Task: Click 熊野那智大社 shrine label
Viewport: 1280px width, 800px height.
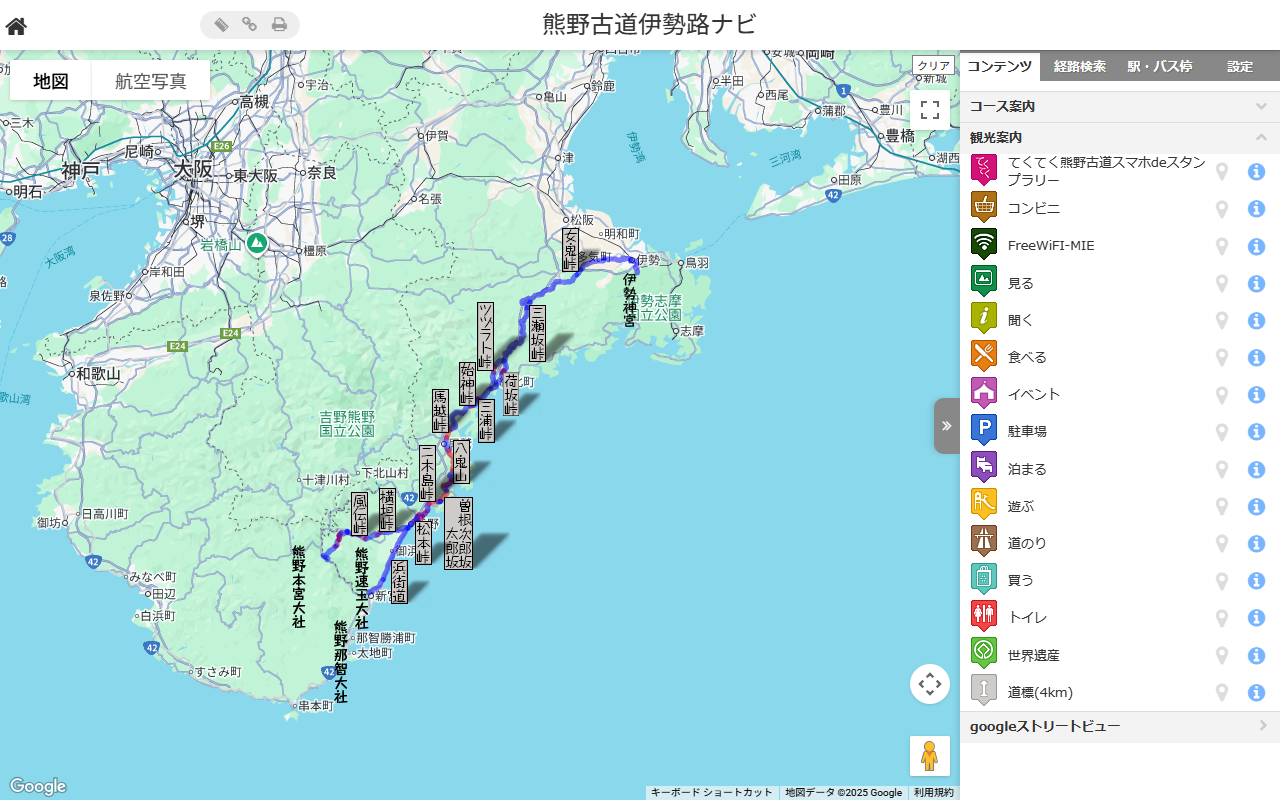Action: [x=341, y=662]
